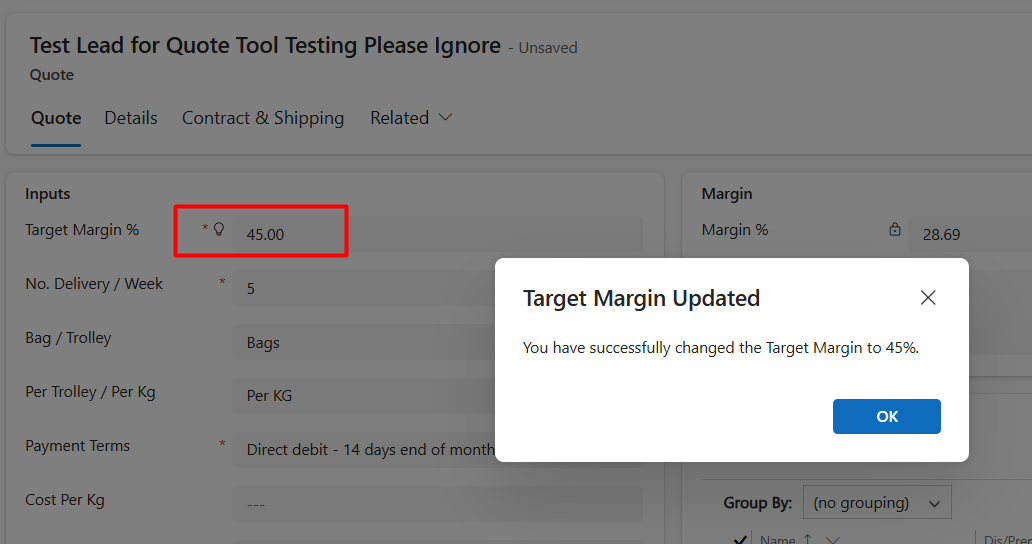Open the Group By (no grouping) dropdown

pyautogui.click(x=877, y=503)
